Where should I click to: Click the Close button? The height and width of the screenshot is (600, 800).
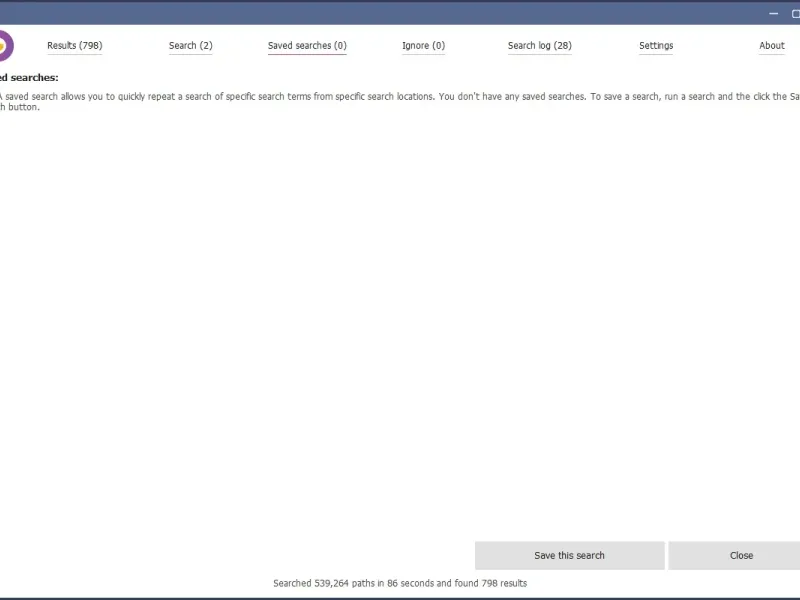pos(735,555)
